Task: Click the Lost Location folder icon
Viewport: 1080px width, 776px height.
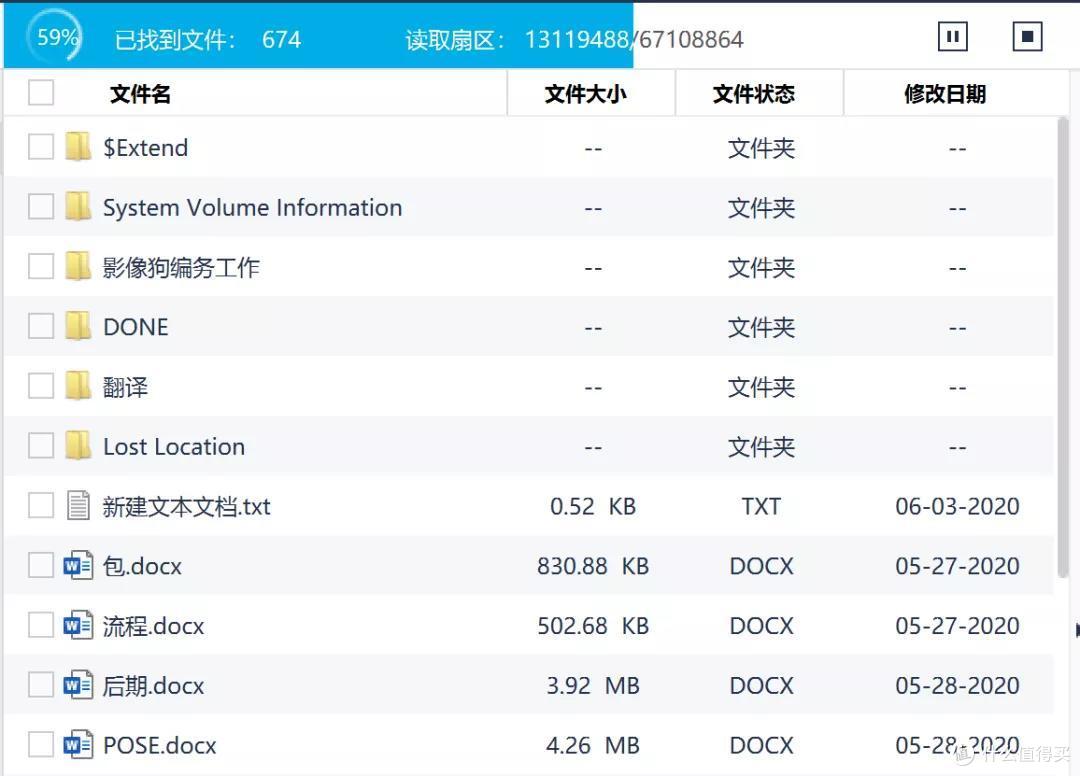Action: pyautogui.click(x=78, y=445)
